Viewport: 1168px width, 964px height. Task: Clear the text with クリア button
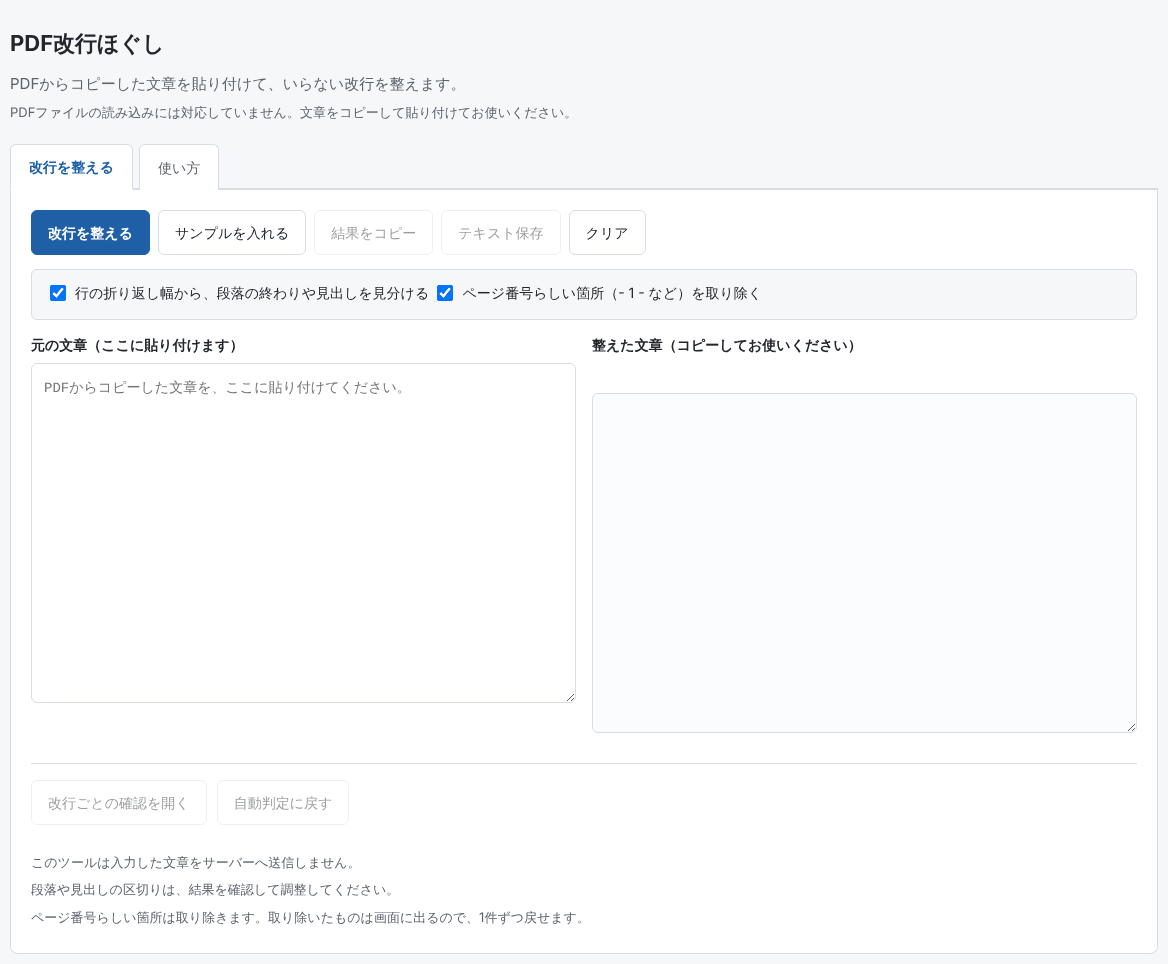click(x=607, y=233)
